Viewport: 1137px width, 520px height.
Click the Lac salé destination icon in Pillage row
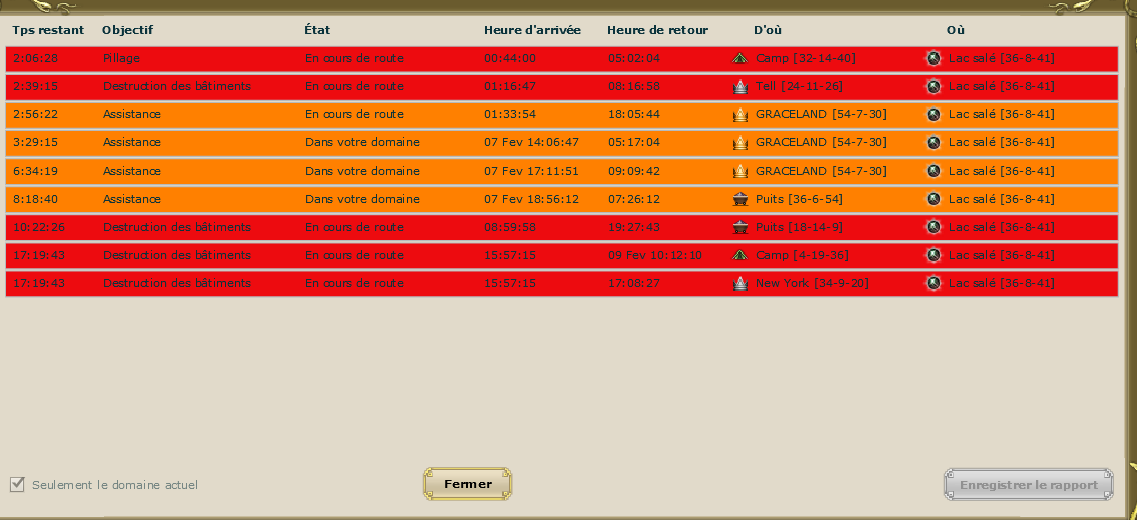(933, 58)
